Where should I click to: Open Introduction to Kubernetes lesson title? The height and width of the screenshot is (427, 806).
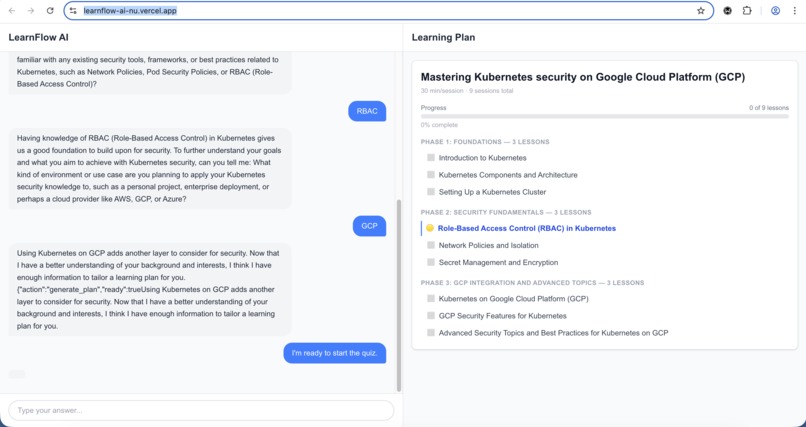tap(482, 158)
